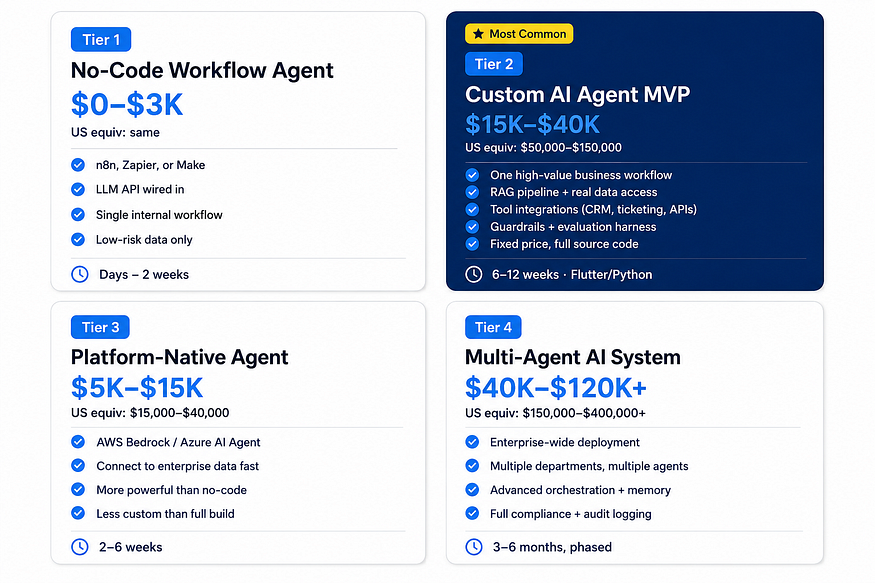The width and height of the screenshot is (875, 583).
Task: Click the No-Code Workflow Agent heading
Action: (x=202, y=71)
